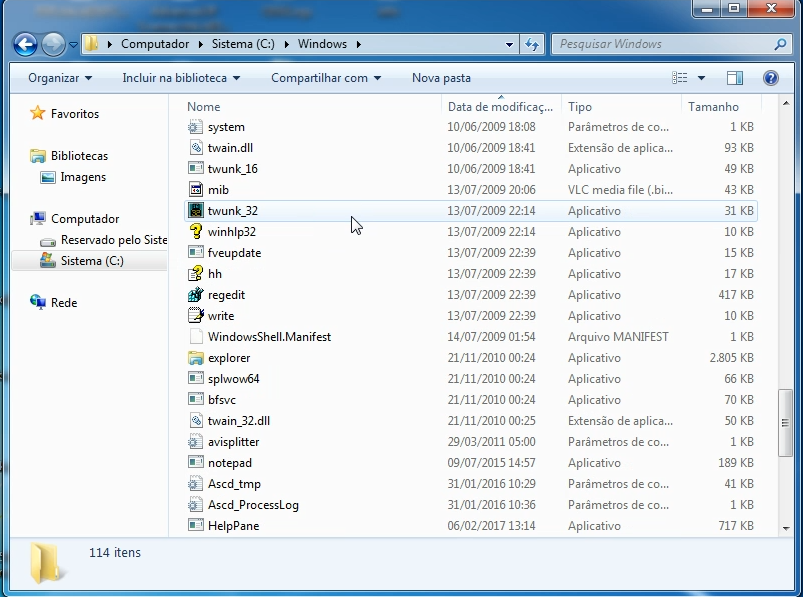Click the 2.805 KB size of explorer

(x=731, y=357)
